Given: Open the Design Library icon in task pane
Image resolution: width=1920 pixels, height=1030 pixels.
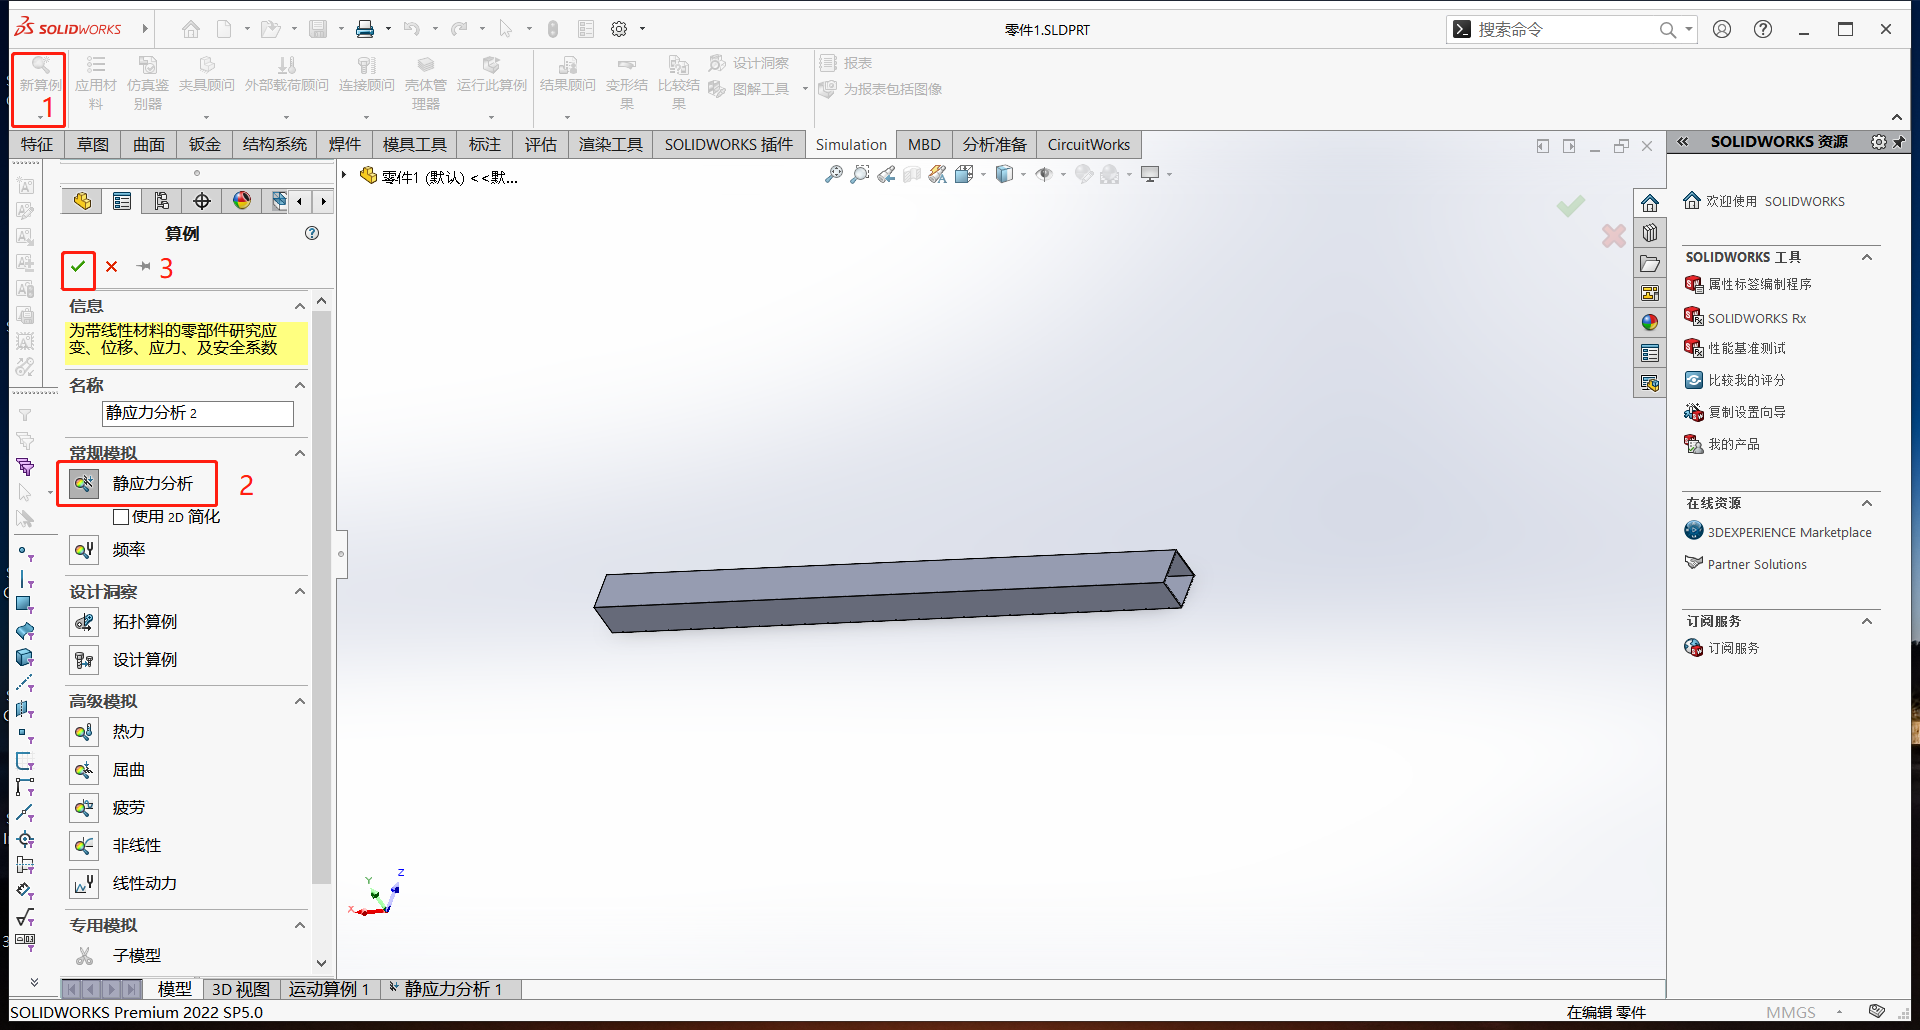Looking at the screenshot, I should 1650,233.
